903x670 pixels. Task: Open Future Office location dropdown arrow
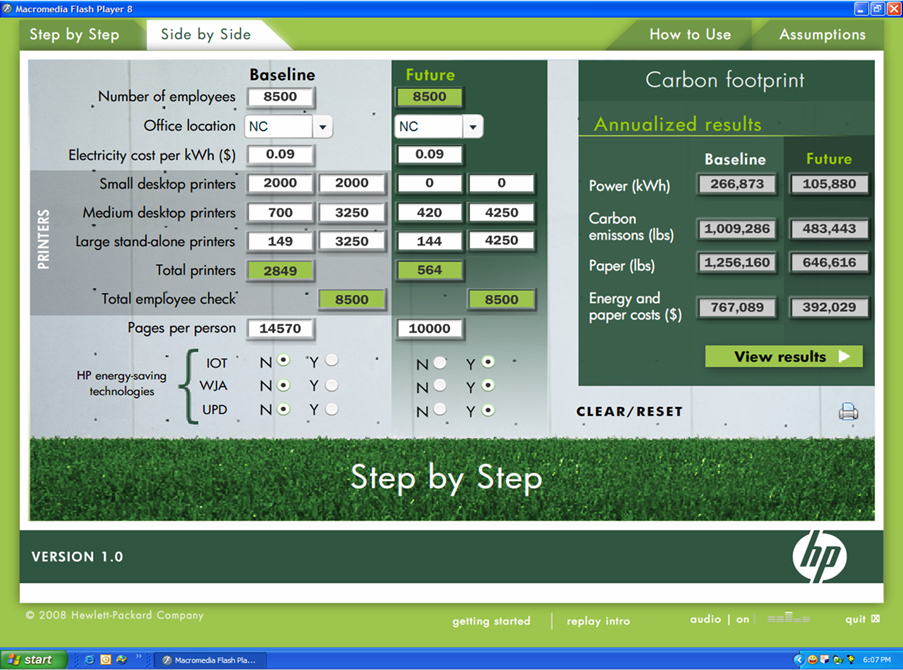[473, 126]
